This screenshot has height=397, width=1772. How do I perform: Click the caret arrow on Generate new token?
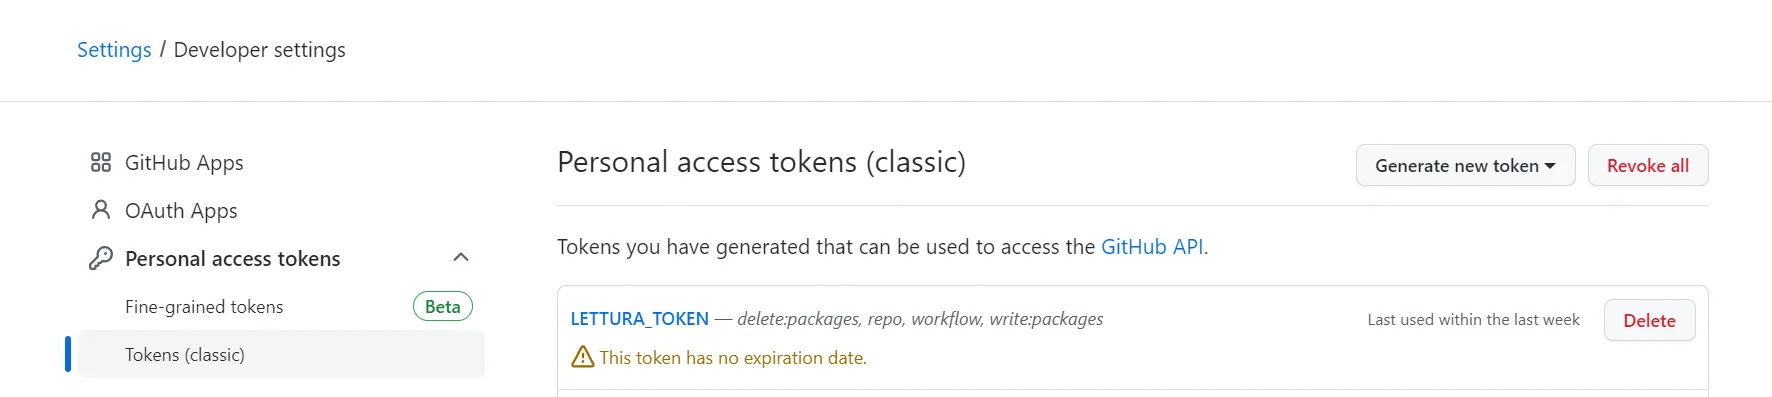(1550, 166)
